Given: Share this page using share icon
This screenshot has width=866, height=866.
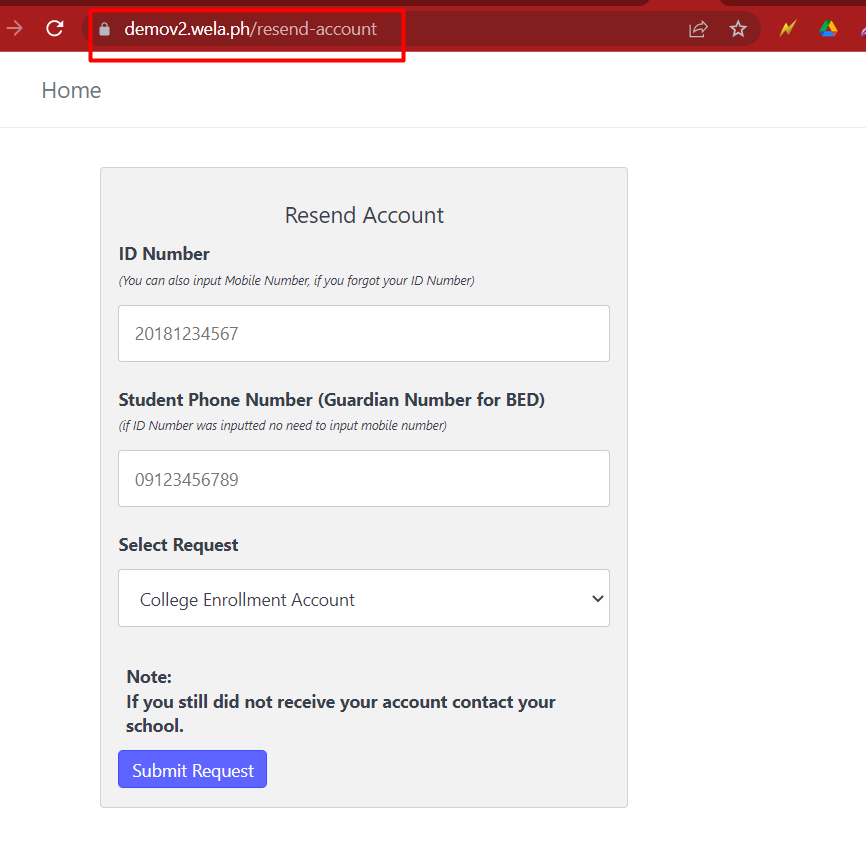Looking at the screenshot, I should [x=698, y=29].
